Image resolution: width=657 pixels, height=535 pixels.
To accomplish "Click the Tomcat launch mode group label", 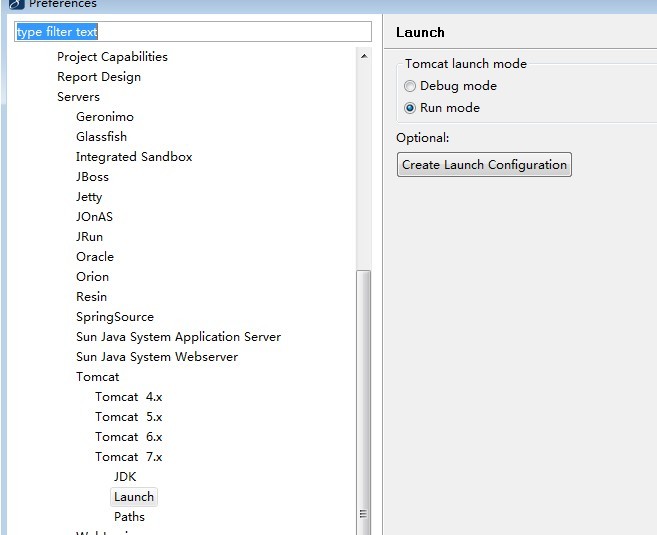I will point(466,64).
